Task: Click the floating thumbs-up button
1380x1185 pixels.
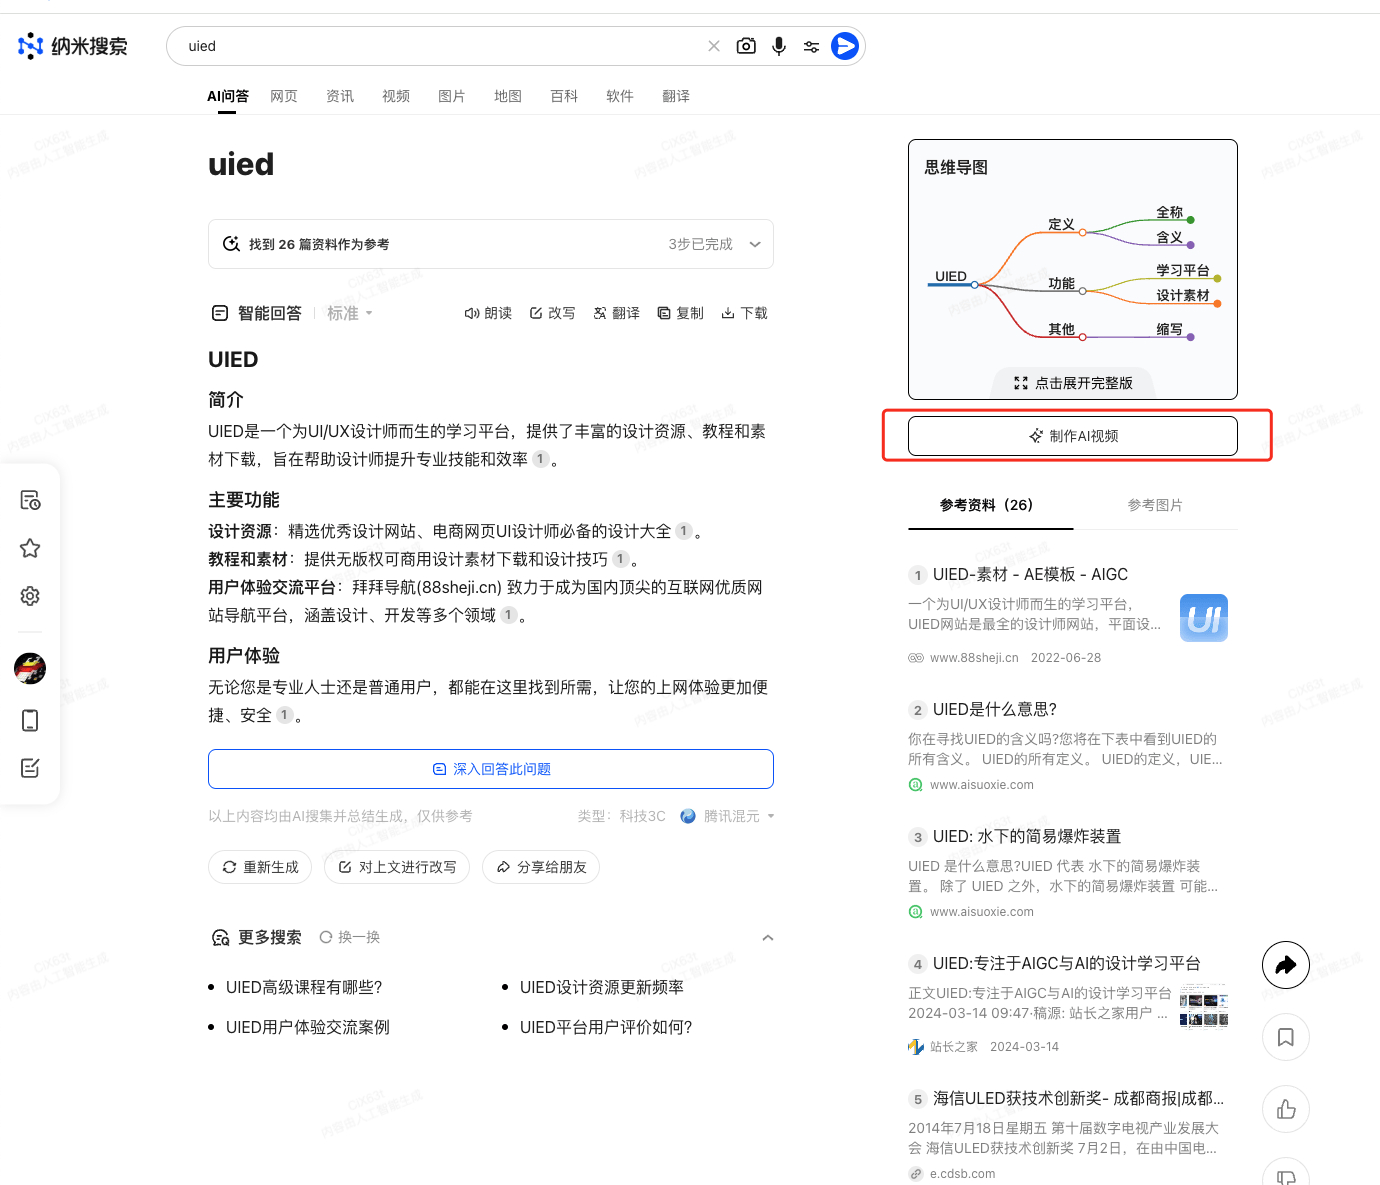Action: pyautogui.click(x=1286, y=1109)
